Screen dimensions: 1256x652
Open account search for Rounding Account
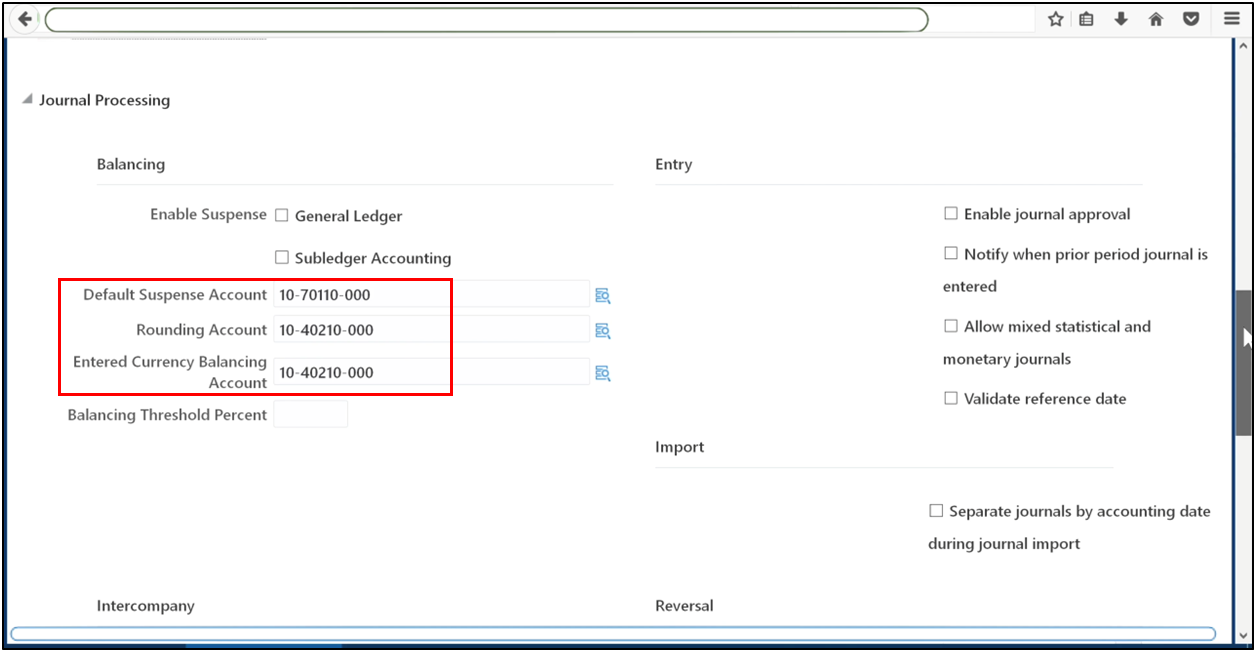(x=602, y=329)
